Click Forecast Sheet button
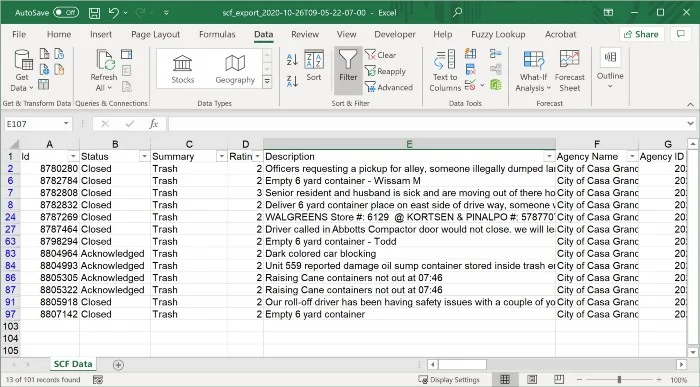The height and width of the screenshot is (387, 700). point(570,71)
